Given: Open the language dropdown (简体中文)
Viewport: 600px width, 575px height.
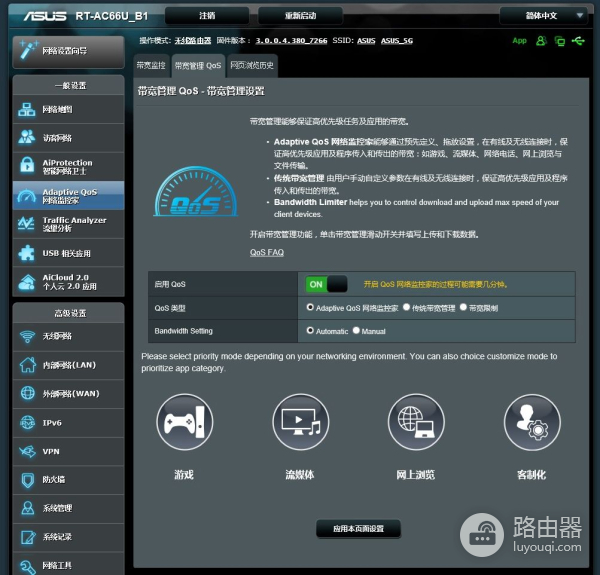Looking at the screenshot, I should (543, 16).
